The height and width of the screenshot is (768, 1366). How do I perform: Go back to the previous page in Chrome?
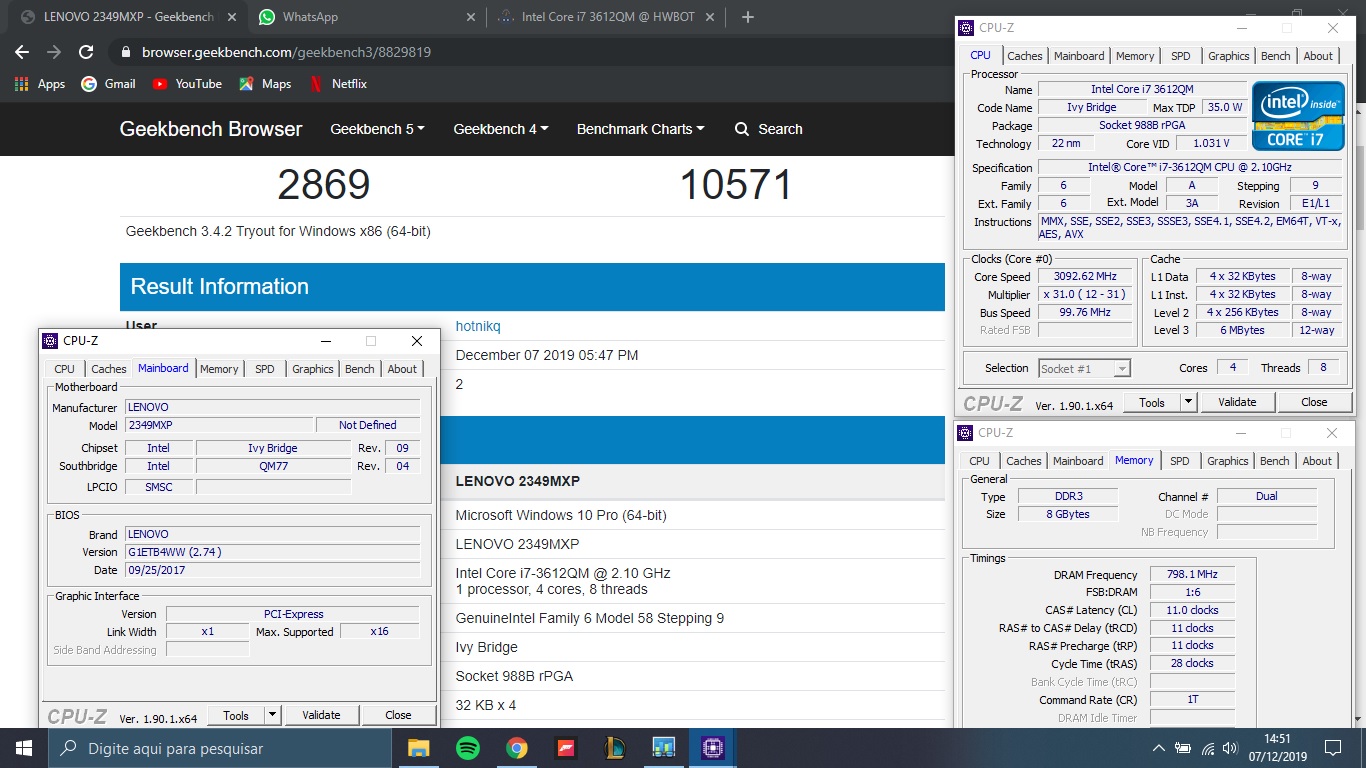[22, 52]
